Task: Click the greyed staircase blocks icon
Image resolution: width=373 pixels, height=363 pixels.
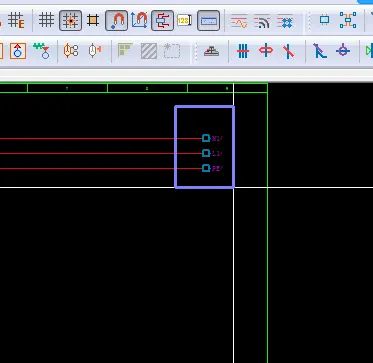Action: coord(125,50)
